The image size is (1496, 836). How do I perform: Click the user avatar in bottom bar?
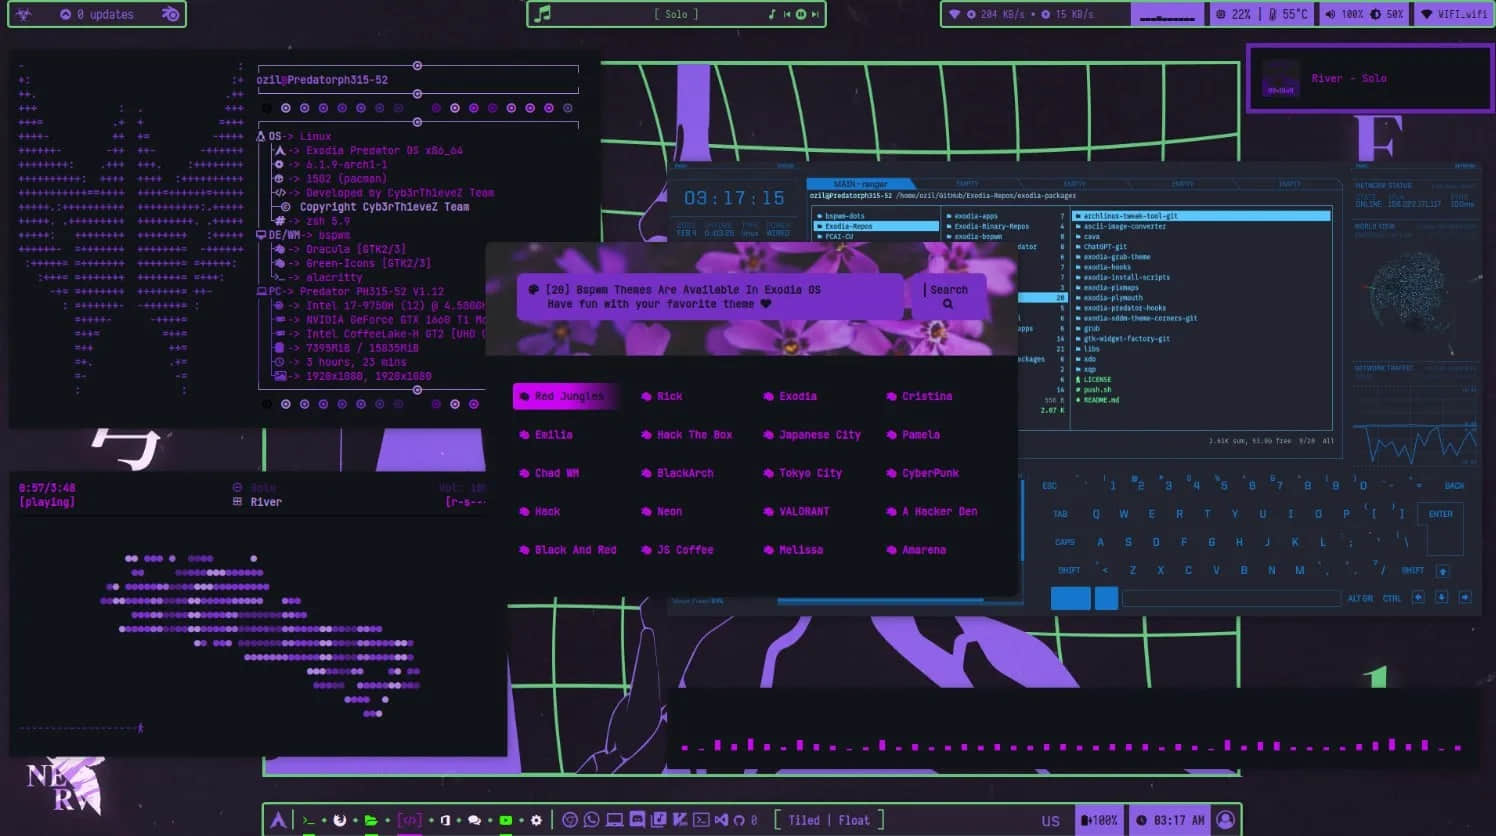pyautogui.click(x=1225, y=820)
